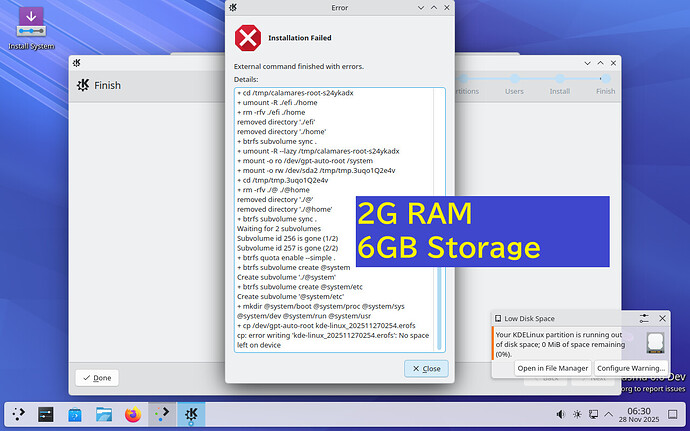Click the installer window KDE title icon
This screenshot has height=431, width=690.
(77, 63)
